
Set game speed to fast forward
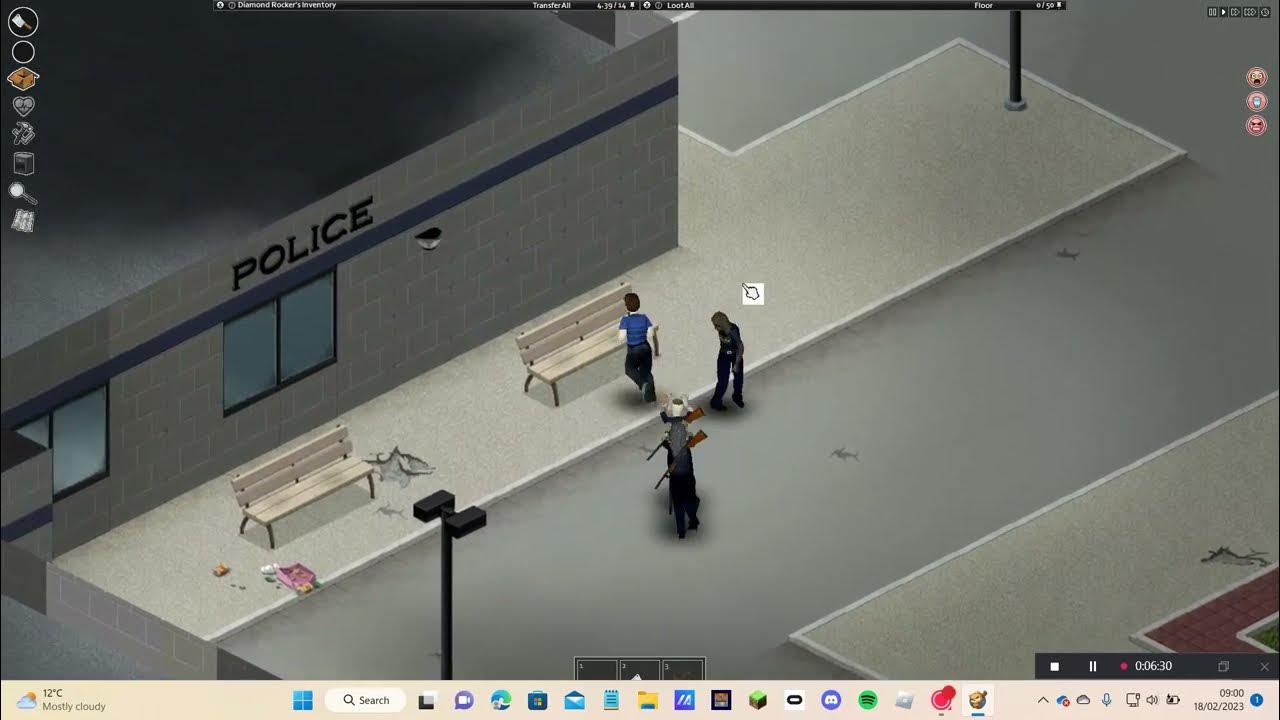(x=1235, y=12)
